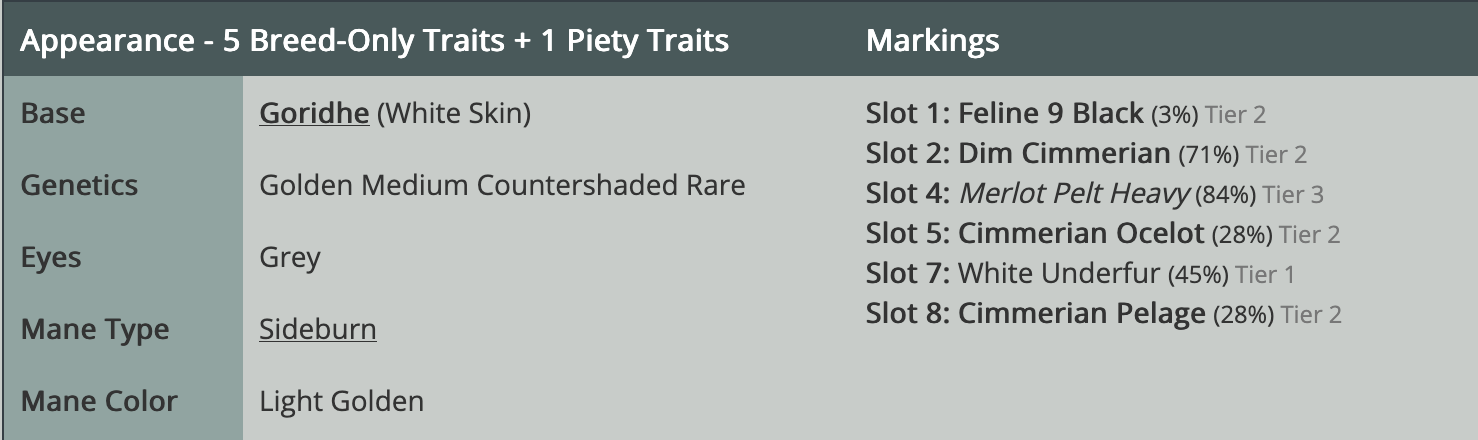
Task: Click the Markings column header
Action: point(932,41)
